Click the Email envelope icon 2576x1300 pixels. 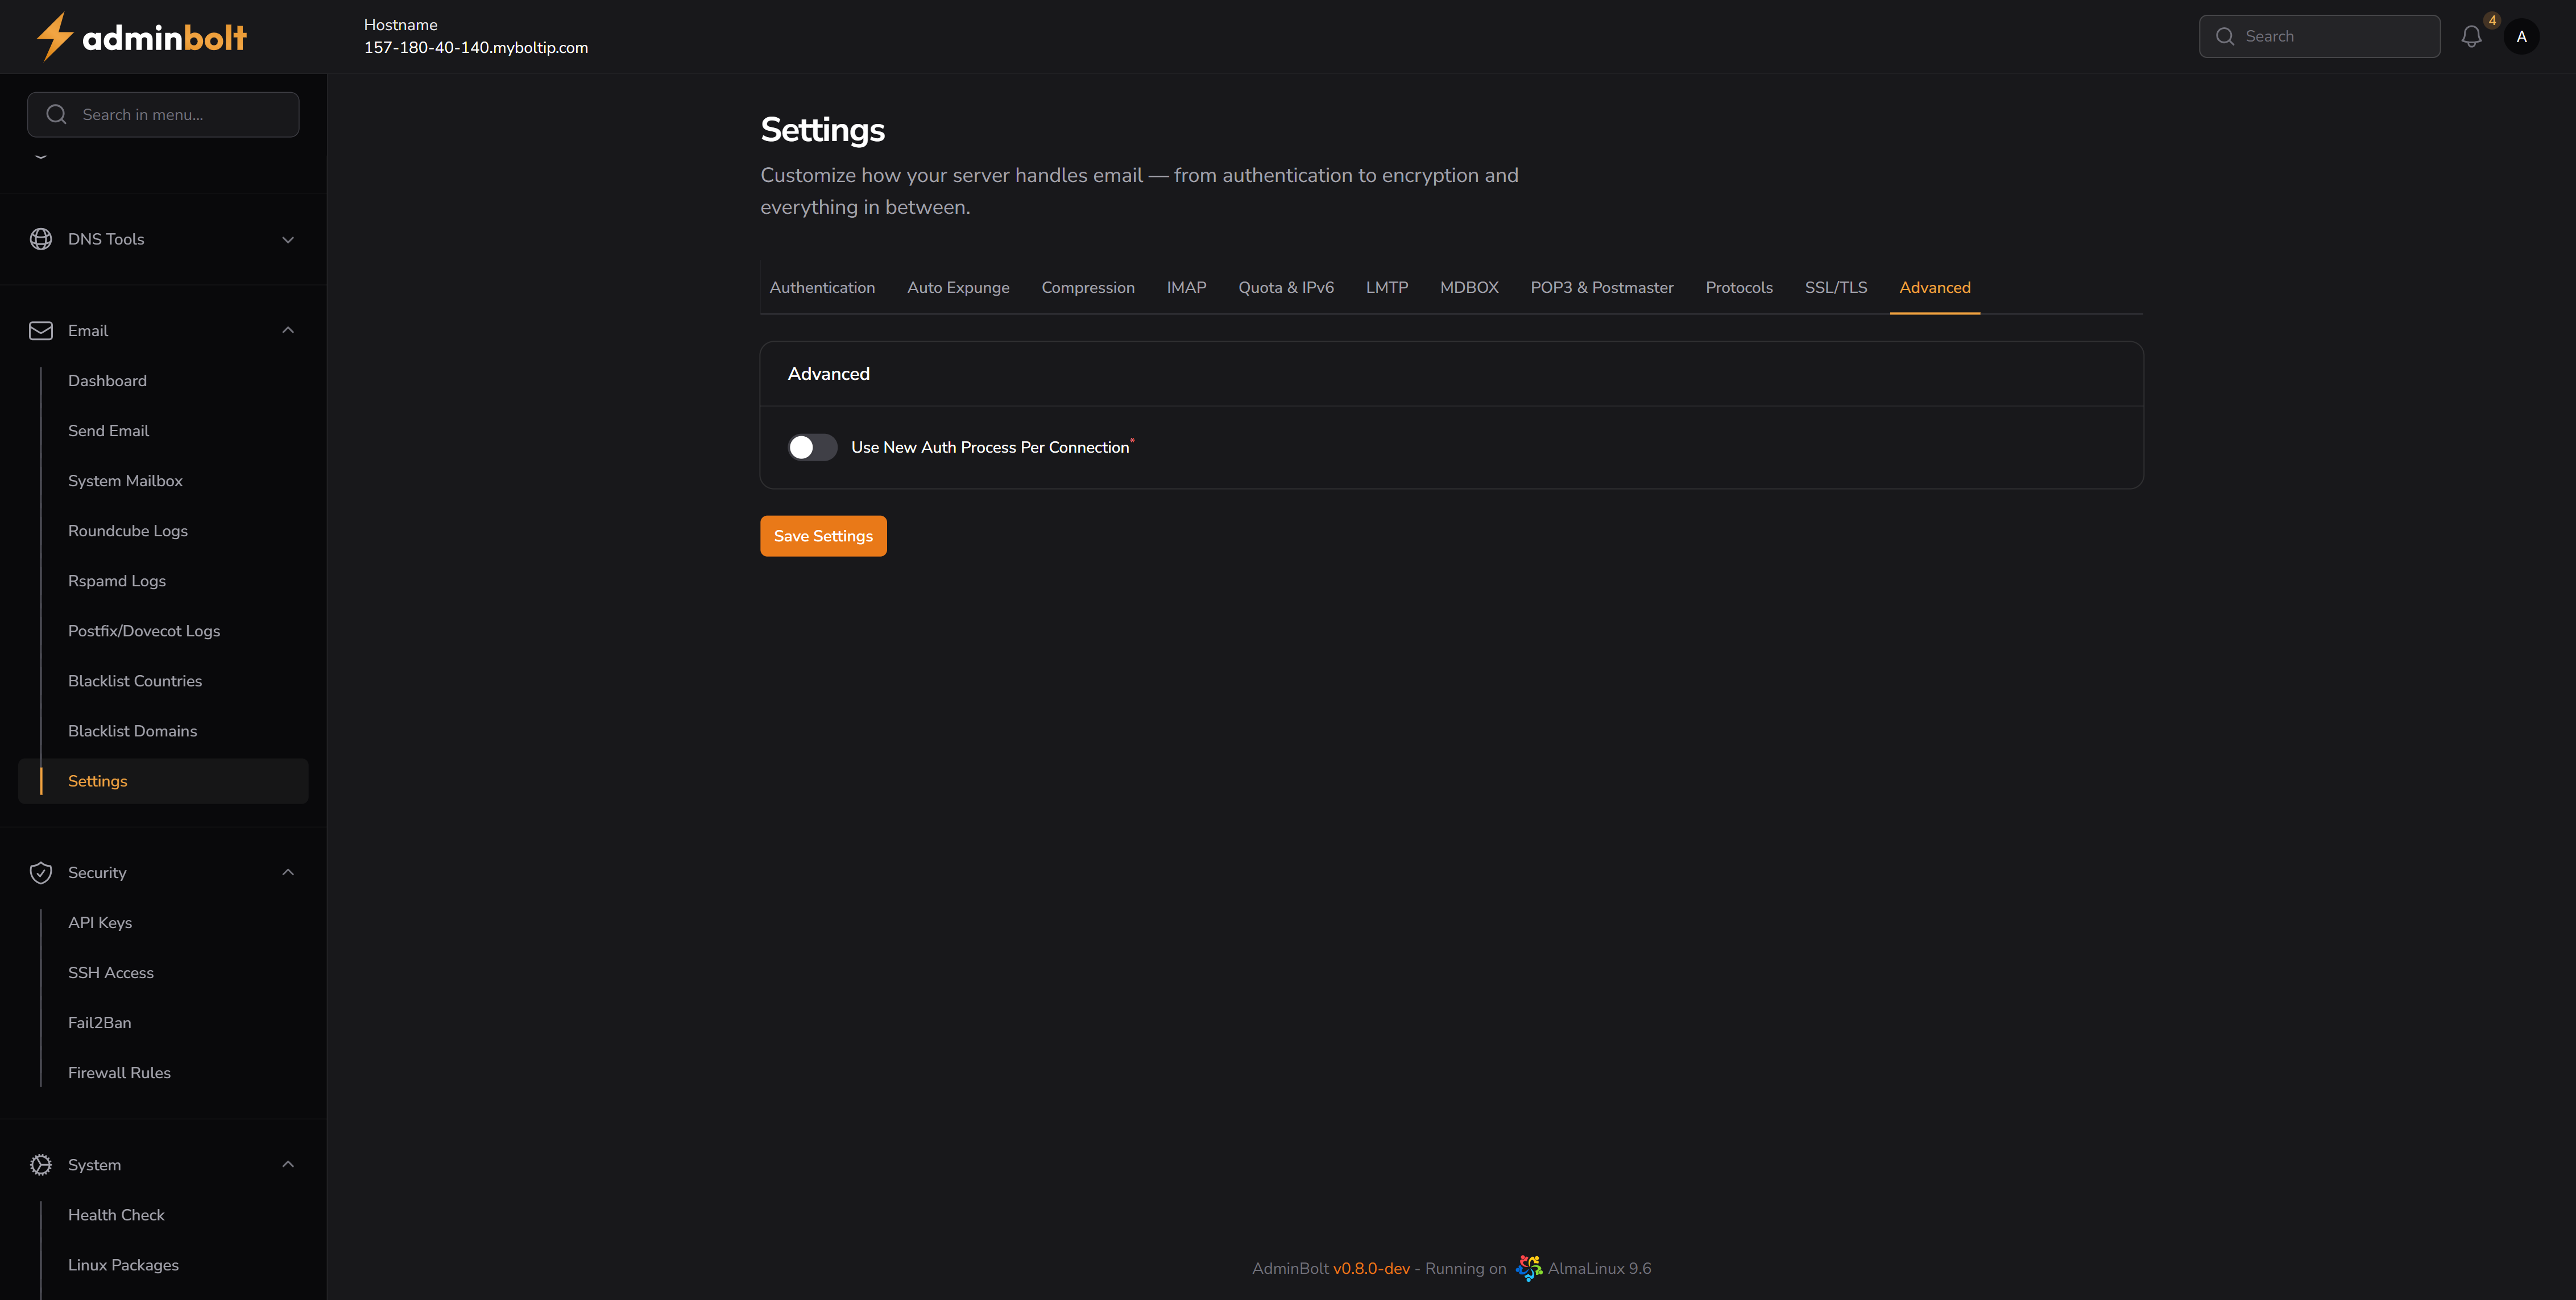[x=41, y=331]
